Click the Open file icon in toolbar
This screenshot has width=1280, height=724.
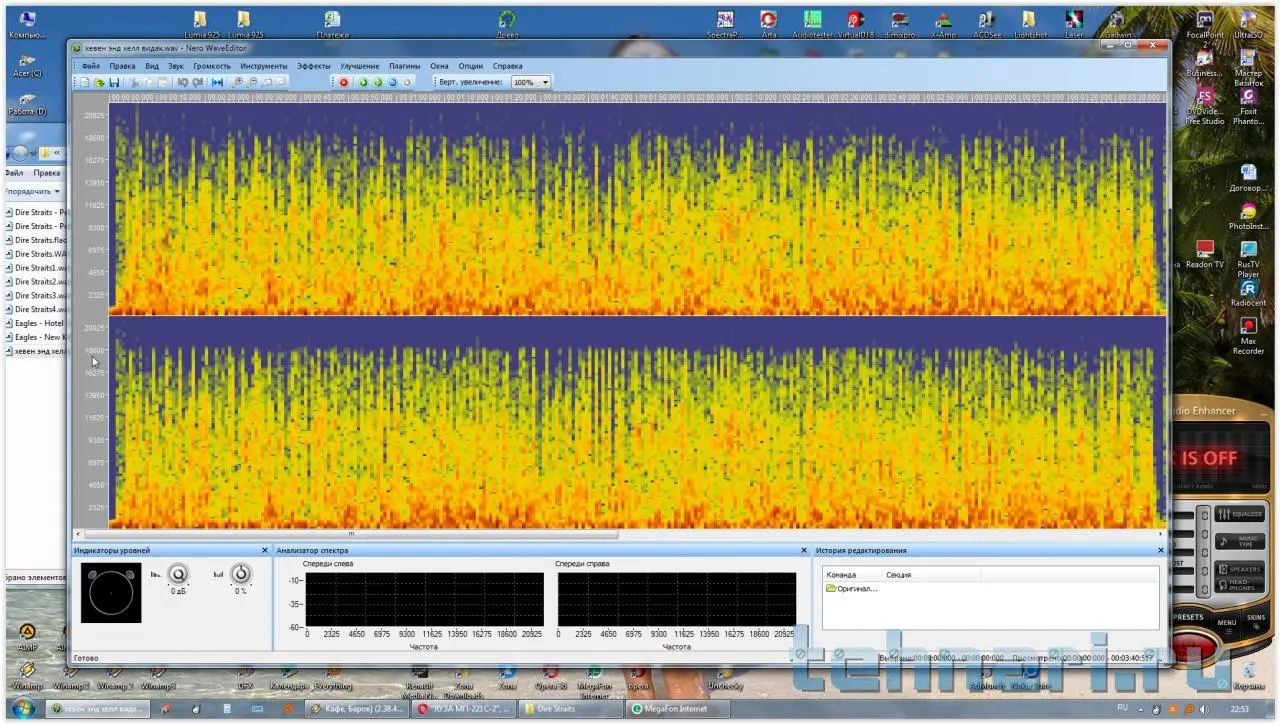tap(99, 82)
